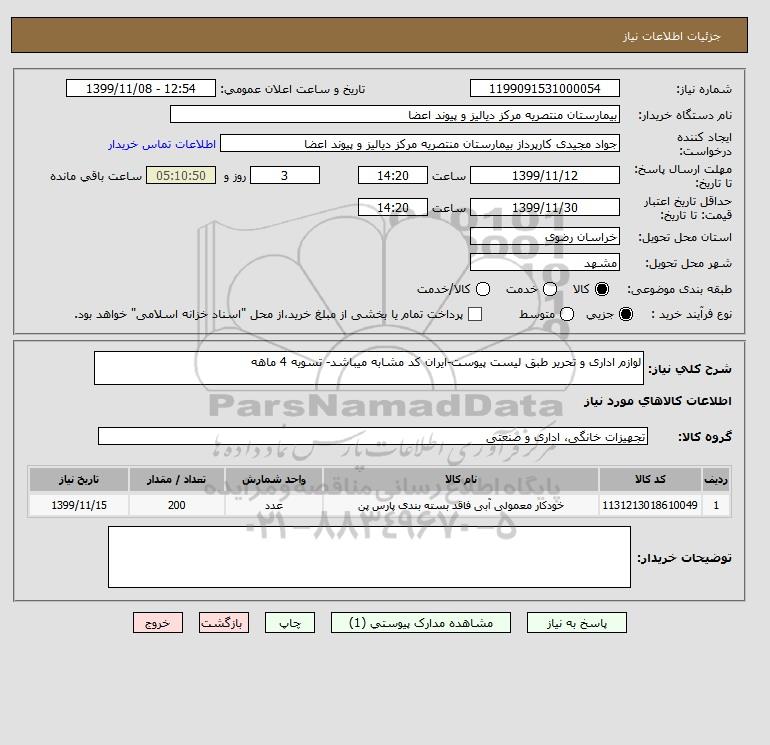Screen dimensions: 770x745
Task: Click the واحد شمارش column header
Action: tap(274, 479)
